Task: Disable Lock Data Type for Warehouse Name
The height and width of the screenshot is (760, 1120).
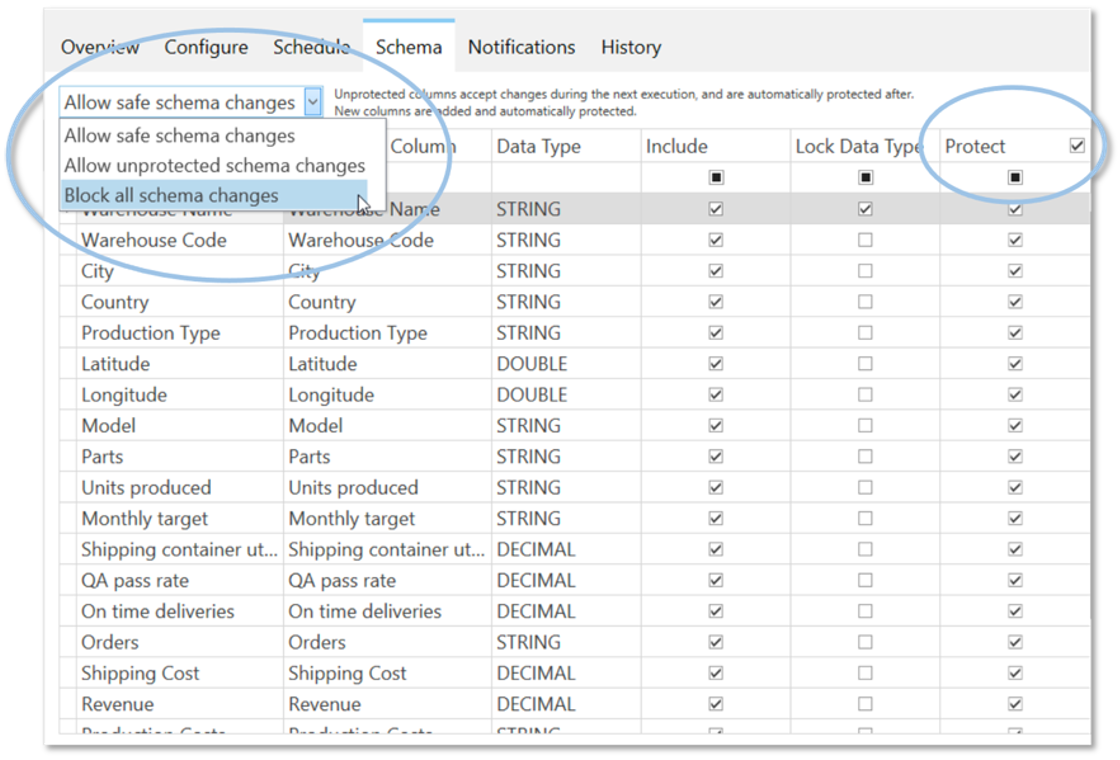Action: [865, 209]
